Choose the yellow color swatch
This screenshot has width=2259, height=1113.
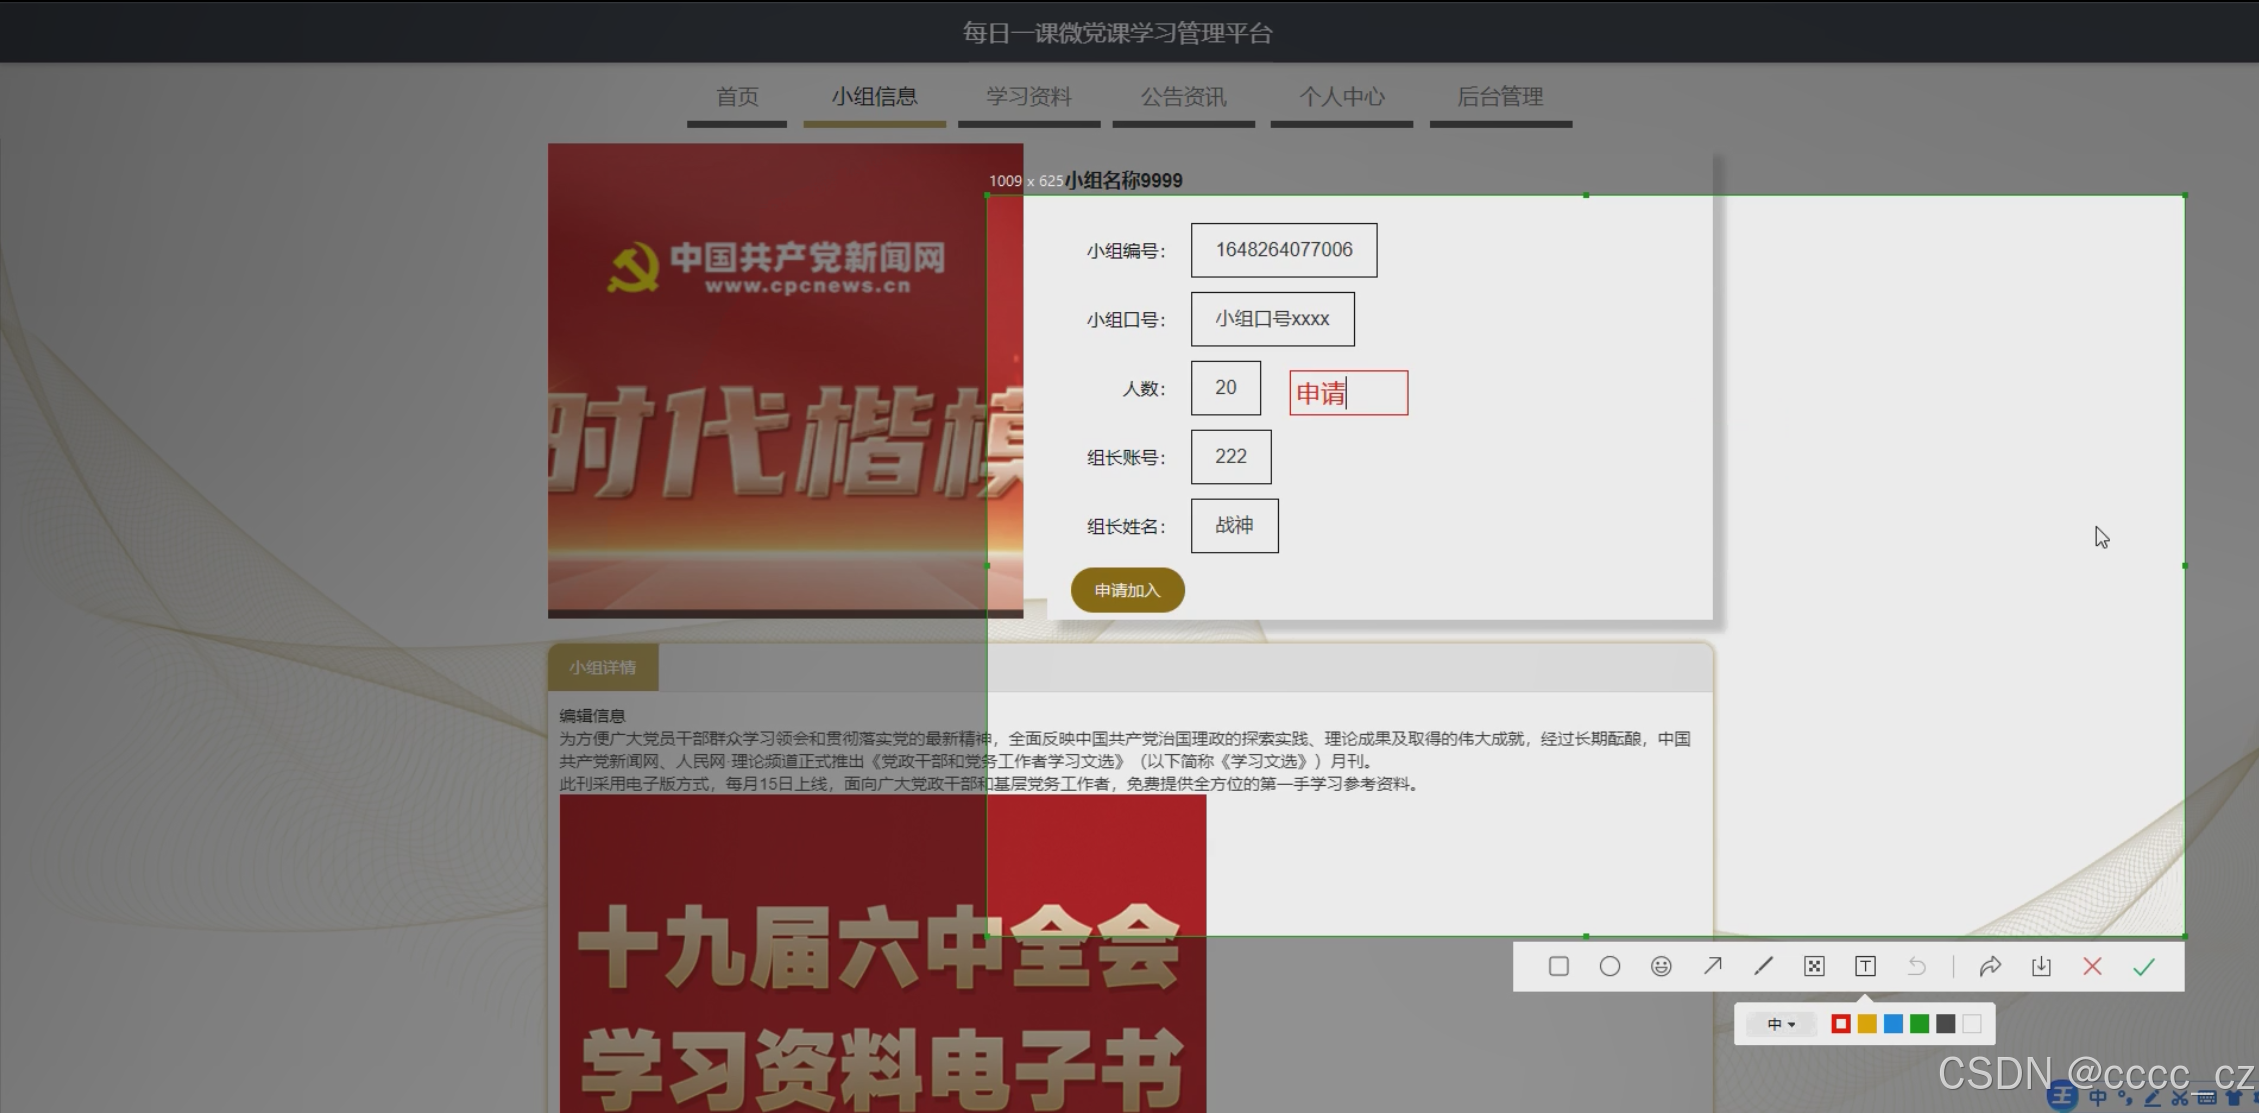point(1867,1024)
